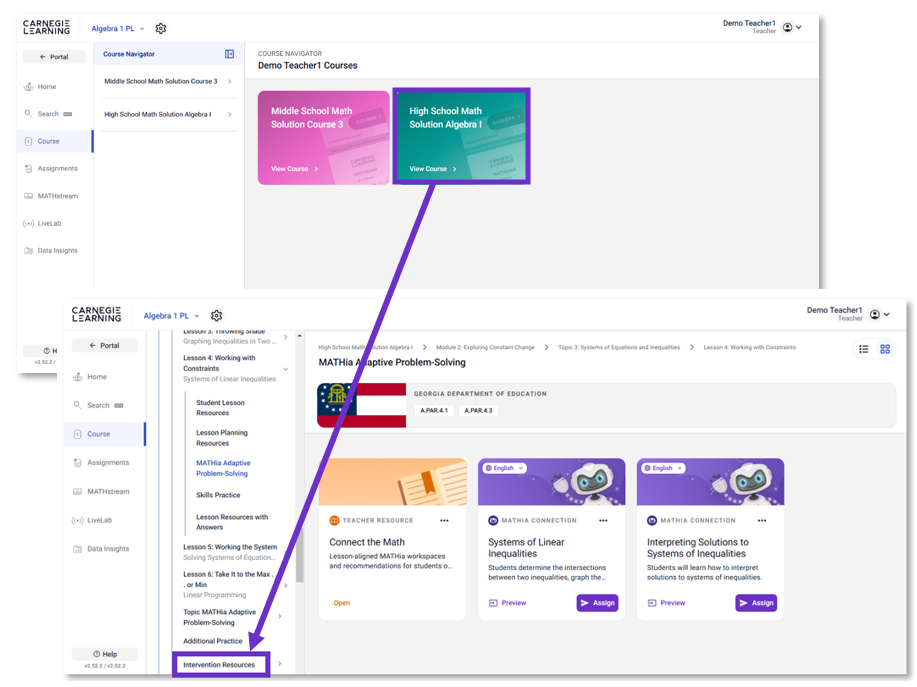917x687 pixels.
Task: Click Data Insights icon in front window sidebar
Action: click(x=77, y=549)
